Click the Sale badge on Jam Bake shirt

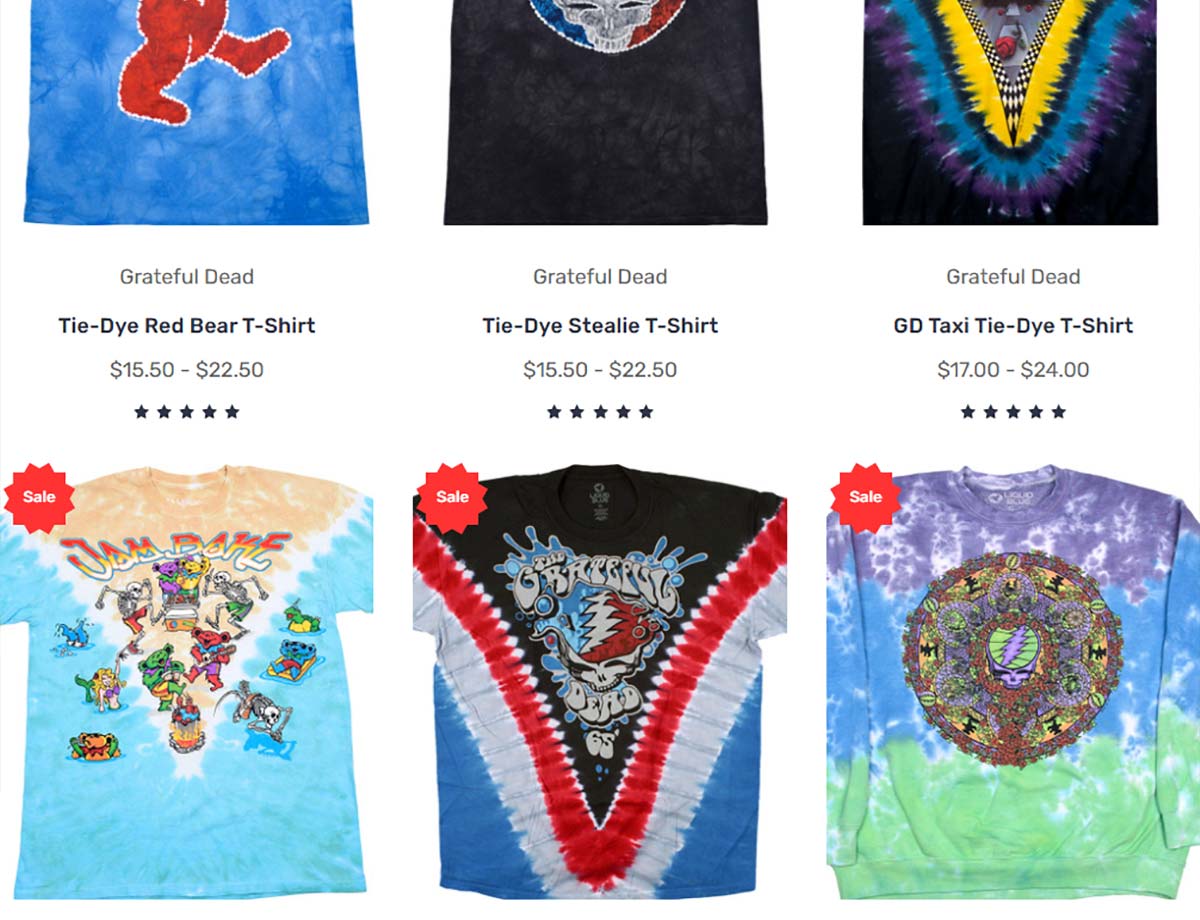coord(39,497)
